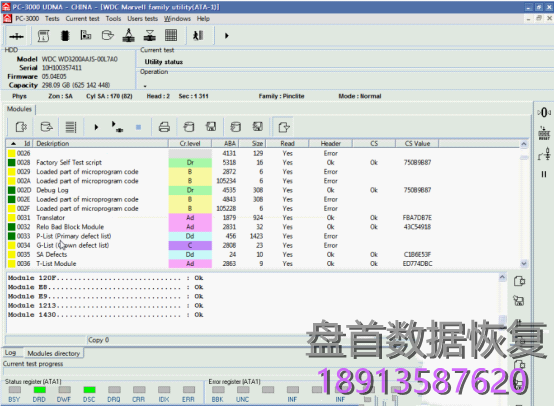554x406 pixels.
Task: Click the purple C level cell for G-List
Action: (190, 245)
